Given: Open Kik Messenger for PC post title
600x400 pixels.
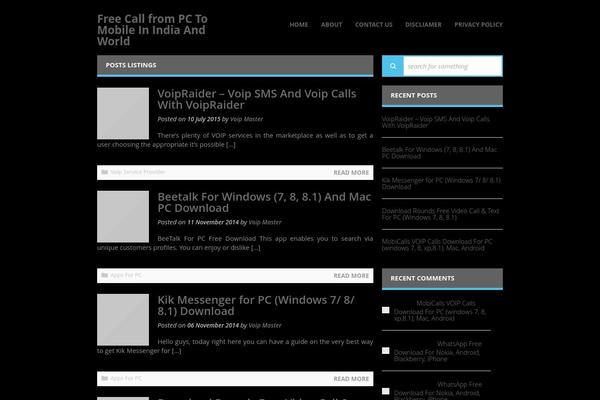Looking at the screenshot, I should click(x=256, y=305).
